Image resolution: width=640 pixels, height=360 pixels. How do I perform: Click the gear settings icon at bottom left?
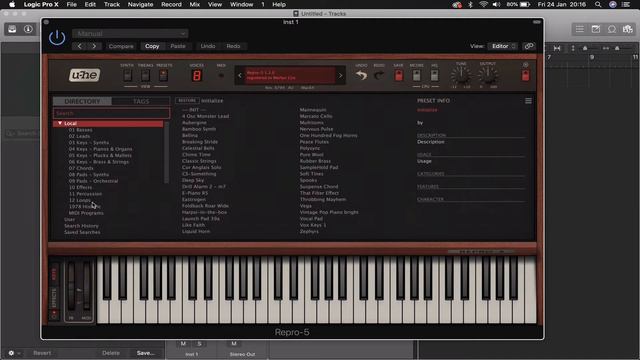(x=11, y=353)
